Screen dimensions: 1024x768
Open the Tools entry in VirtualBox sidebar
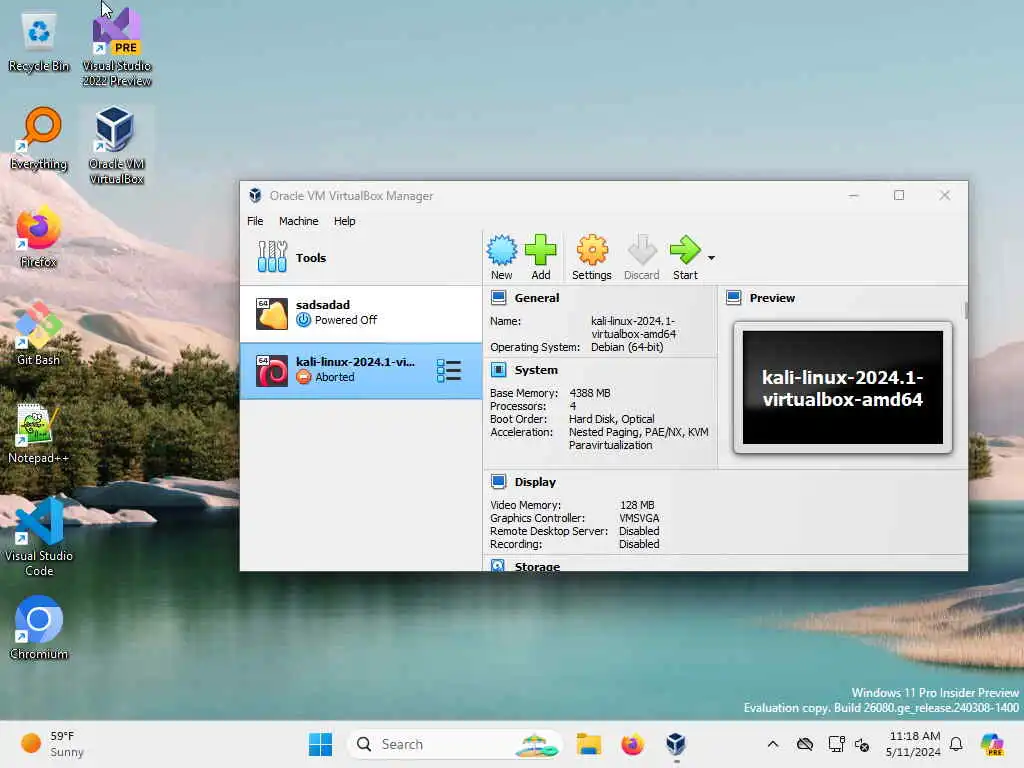click(x=360, y=257)
